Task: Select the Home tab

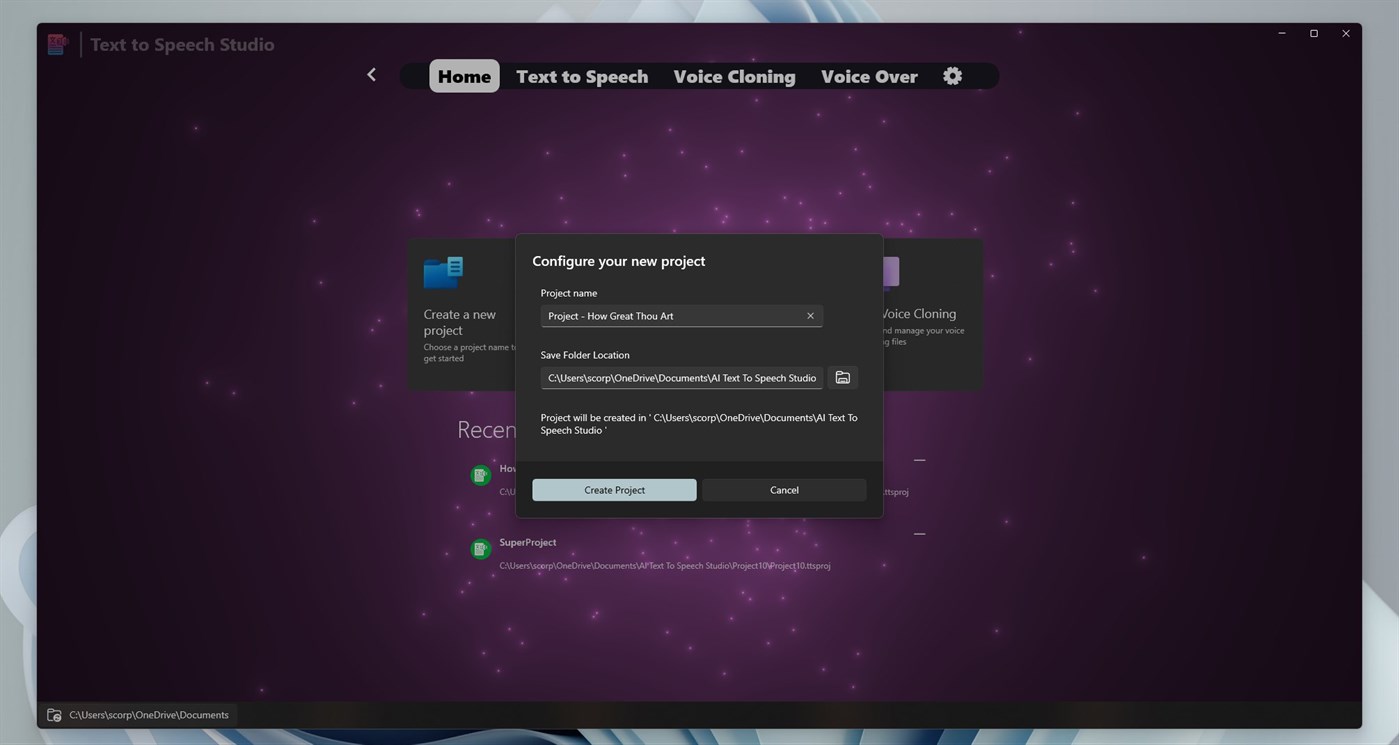Action: 463,75
